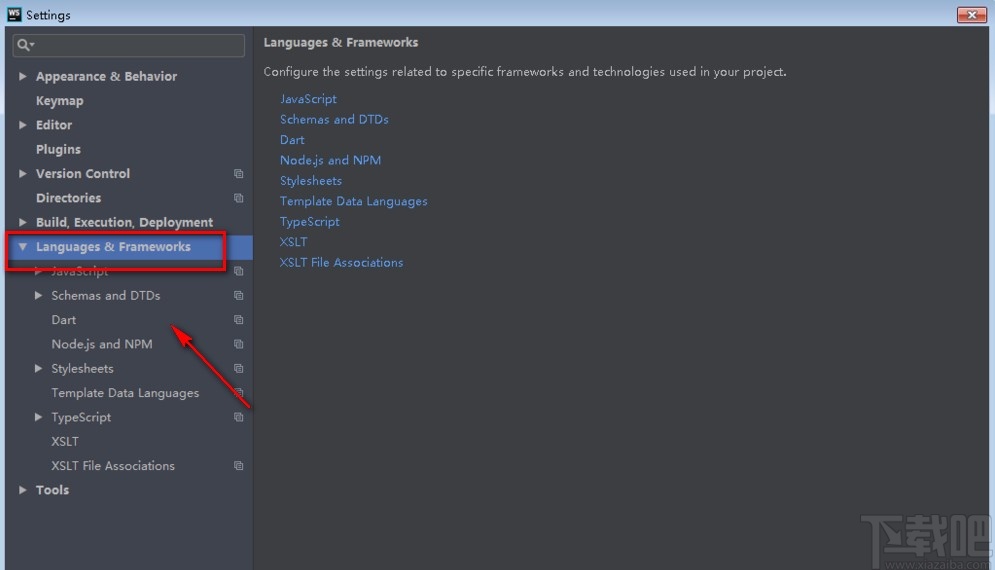Click project-level icon beside Stylesheets

coord(238,369)
